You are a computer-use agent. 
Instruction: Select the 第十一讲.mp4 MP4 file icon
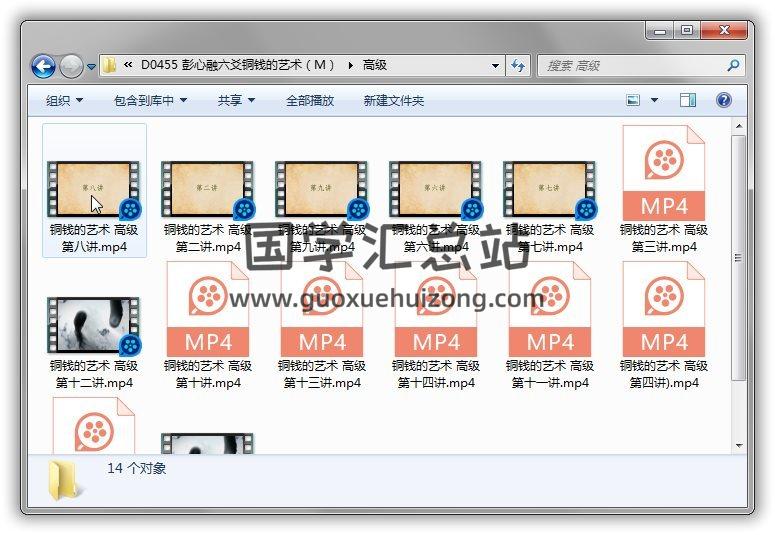tap(550, 309)
